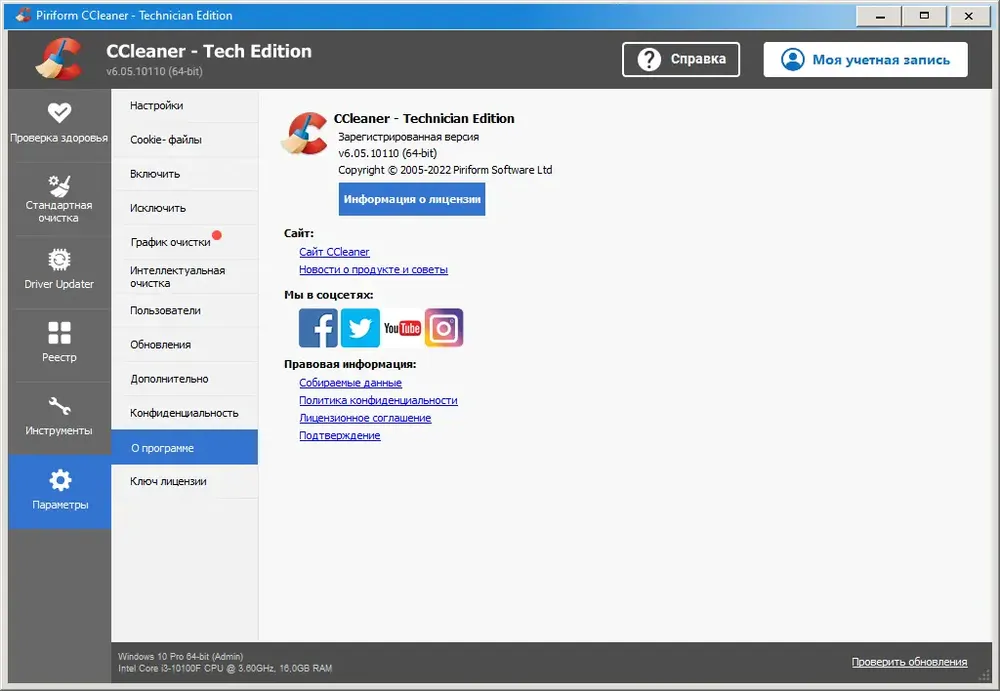Click Информация о лицензии button
The image size is (1000, 691).
[x=412, y=199]
